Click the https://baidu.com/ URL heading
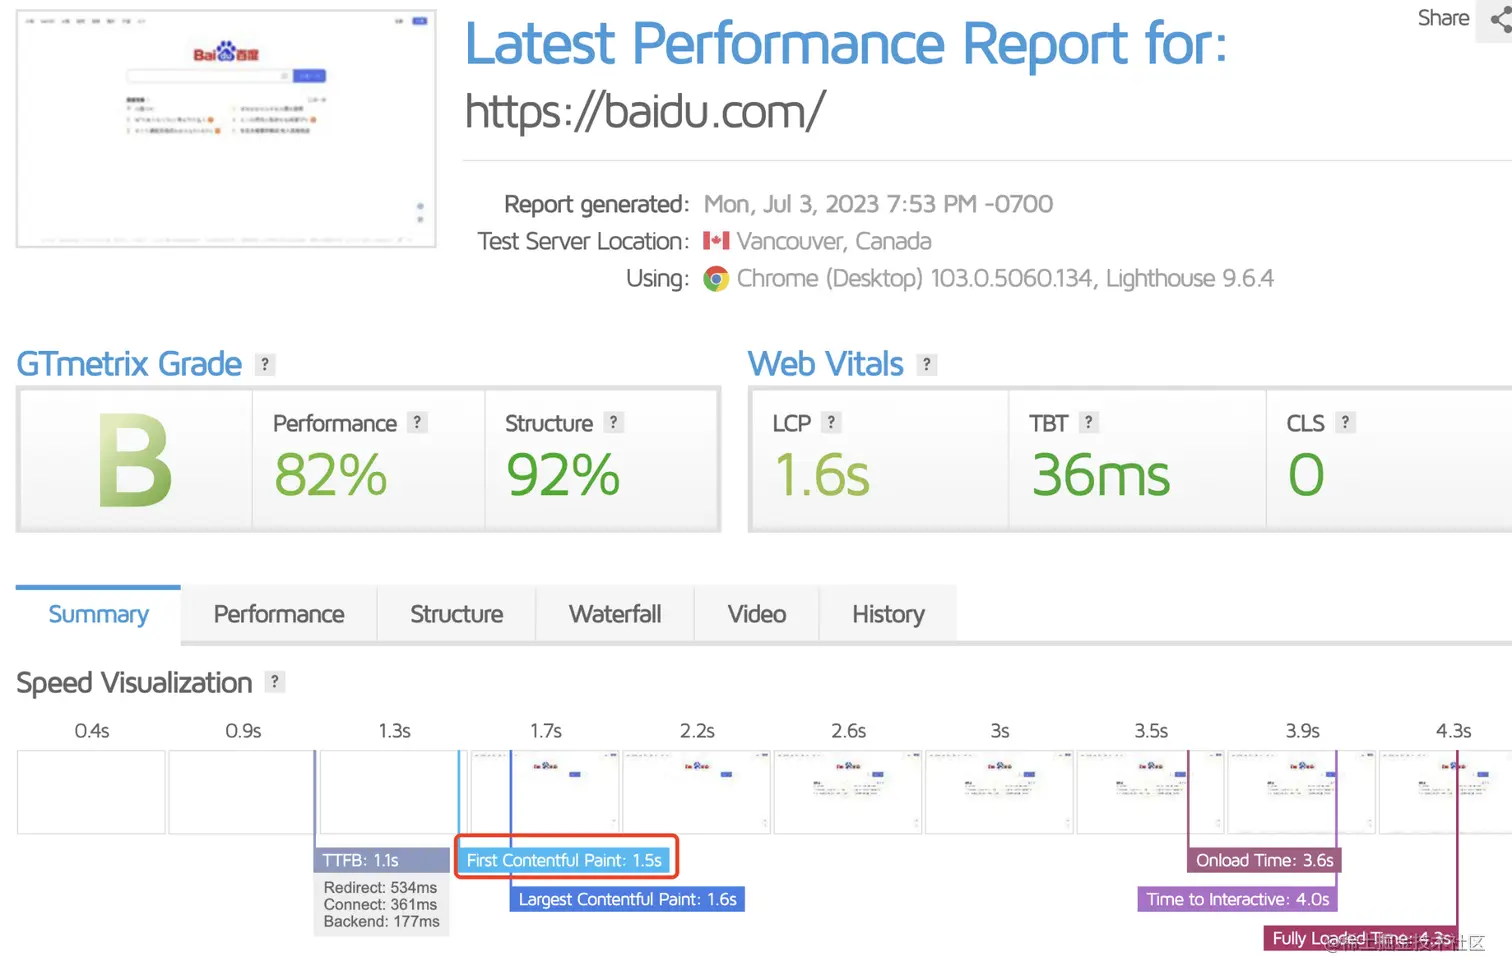The image size is (1512, 980). click(645, 110)
